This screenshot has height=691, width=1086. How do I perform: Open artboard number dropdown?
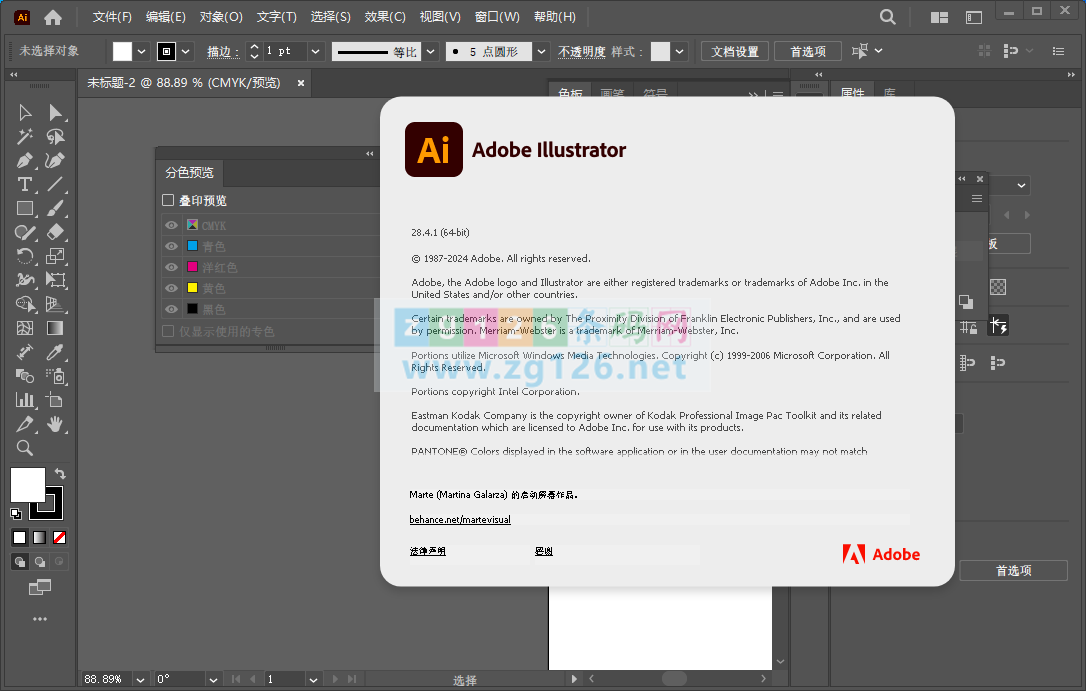[313, 679]
